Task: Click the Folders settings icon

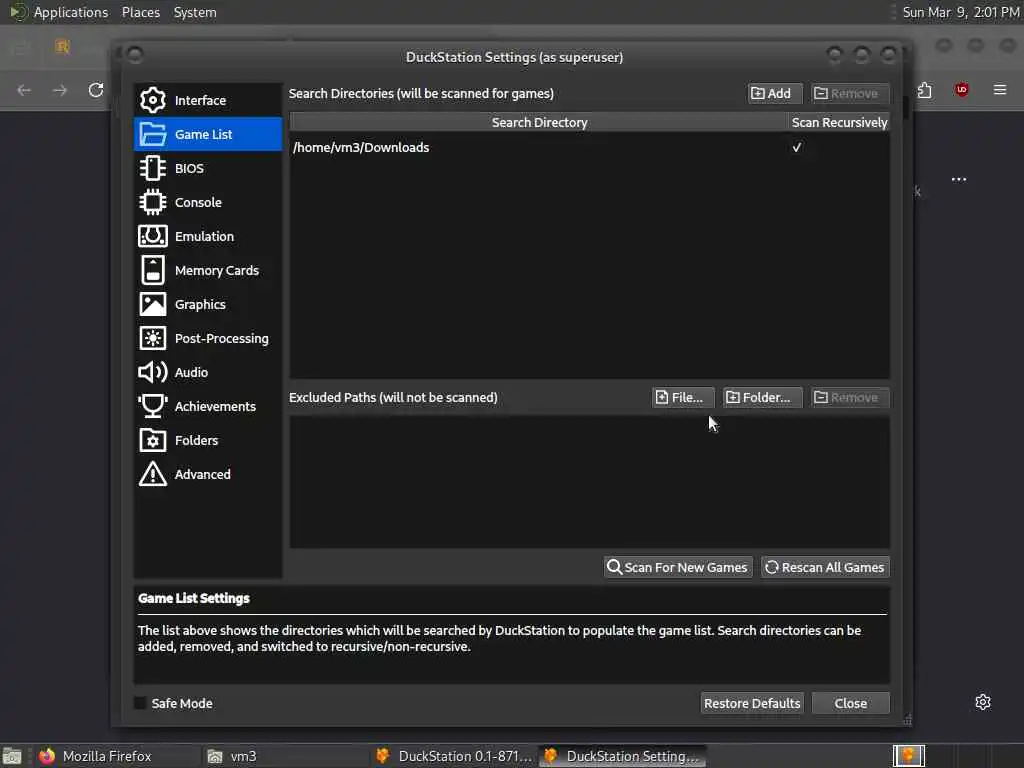Action: point(153,440)
